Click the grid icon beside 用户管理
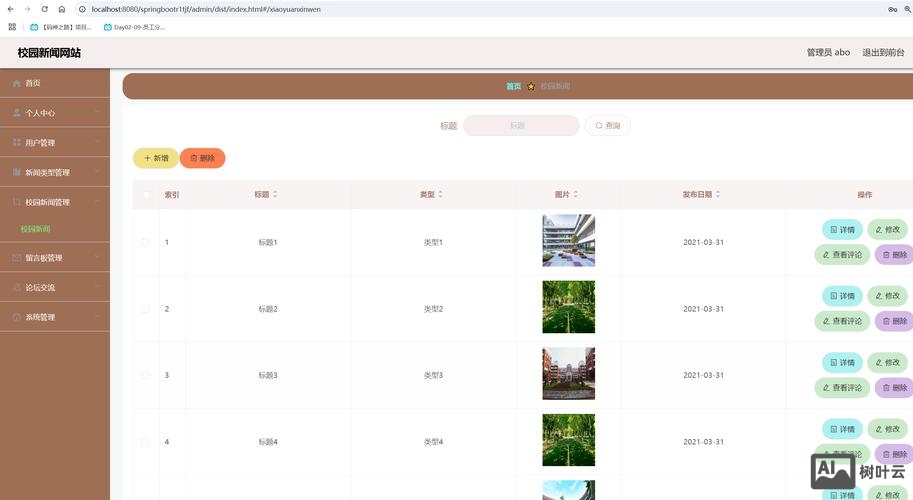The image size is (913, 500). (16, 143)
